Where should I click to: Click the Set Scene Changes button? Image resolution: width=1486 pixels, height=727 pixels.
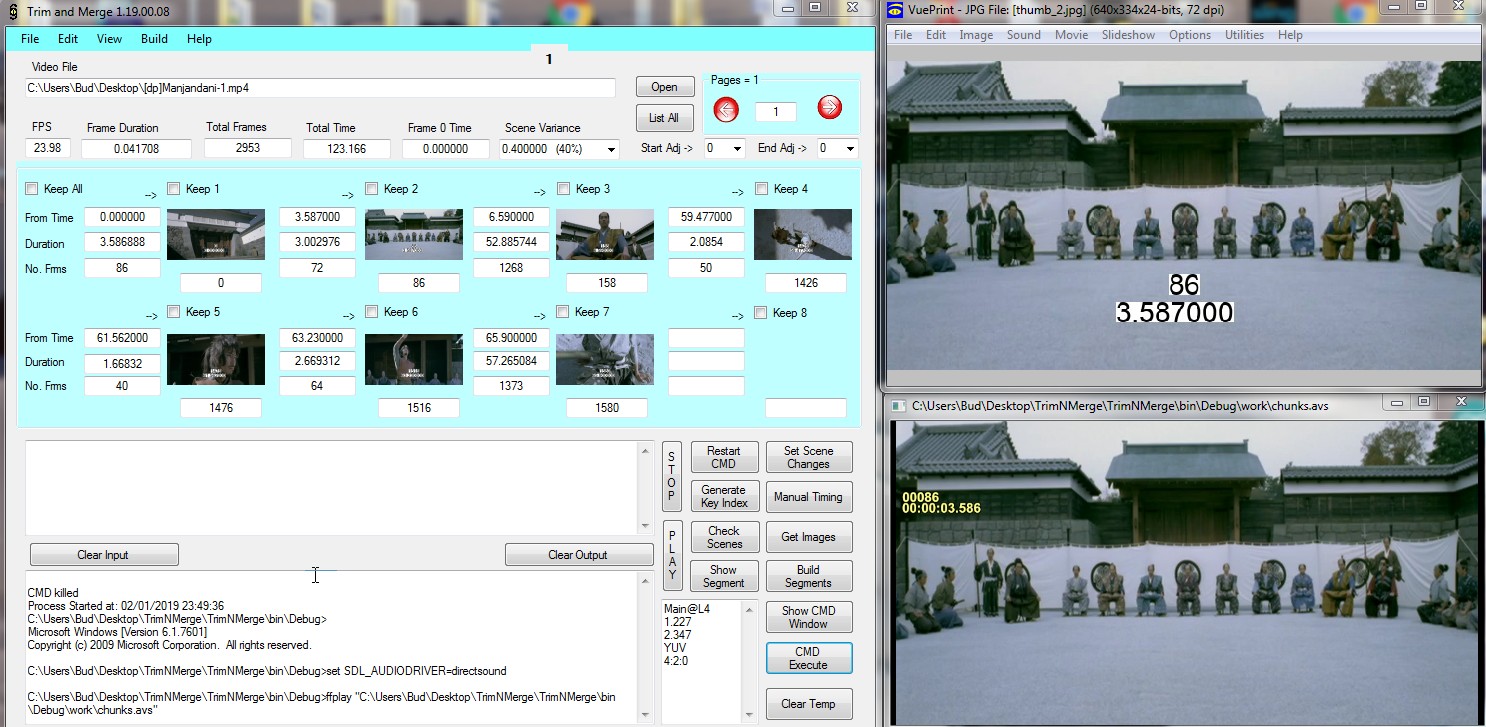808,457
